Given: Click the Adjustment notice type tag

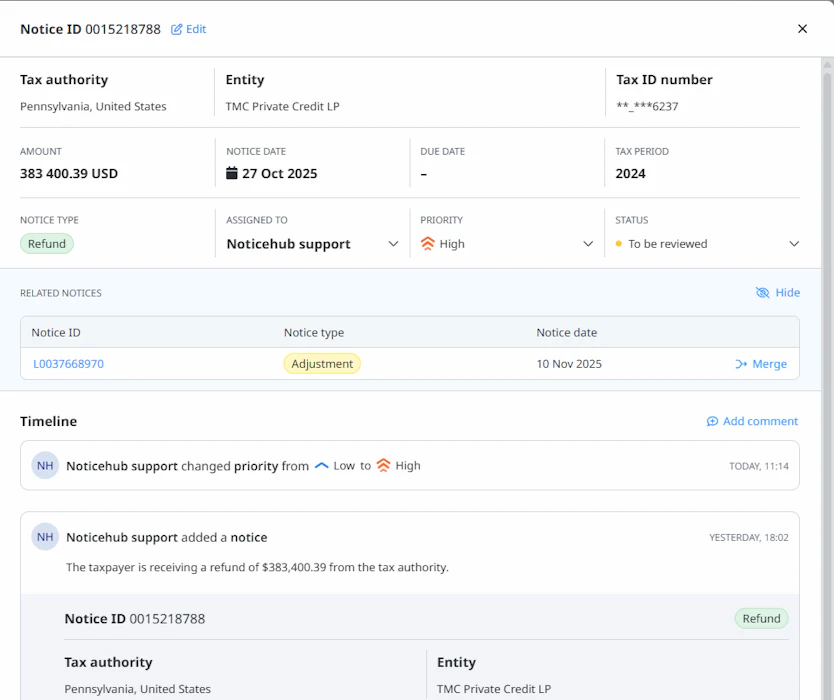Looking at the screenshot, I should [322, 364].
